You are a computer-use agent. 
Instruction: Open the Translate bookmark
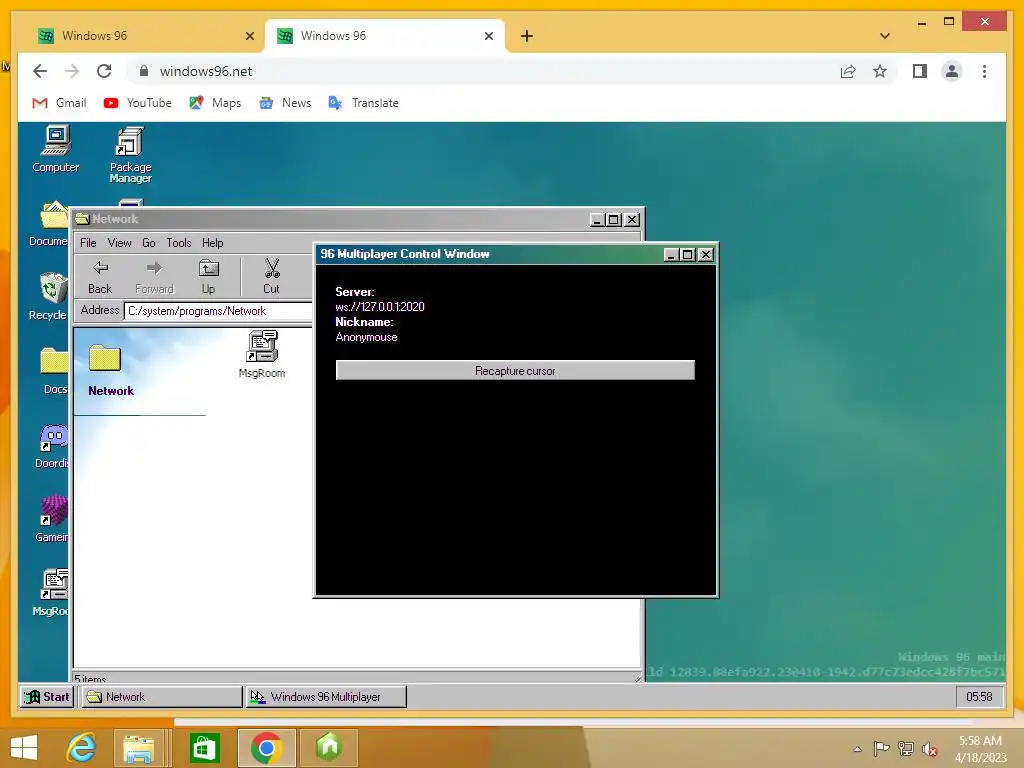pos(364,103)
